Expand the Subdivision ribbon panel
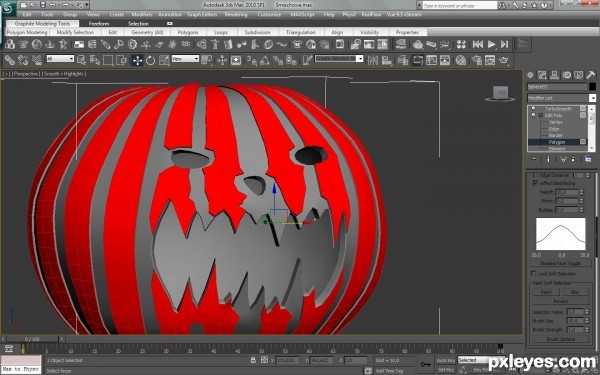Viewport: 600px width, 375px height. pos(257,32)
